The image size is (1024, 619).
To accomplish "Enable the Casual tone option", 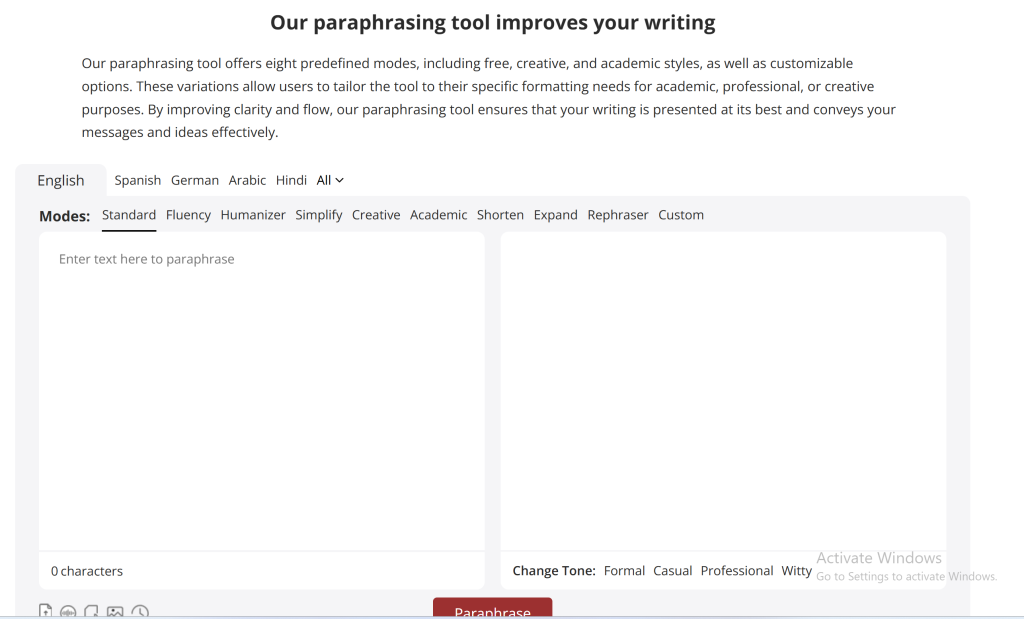I will (x=672, y=570).
